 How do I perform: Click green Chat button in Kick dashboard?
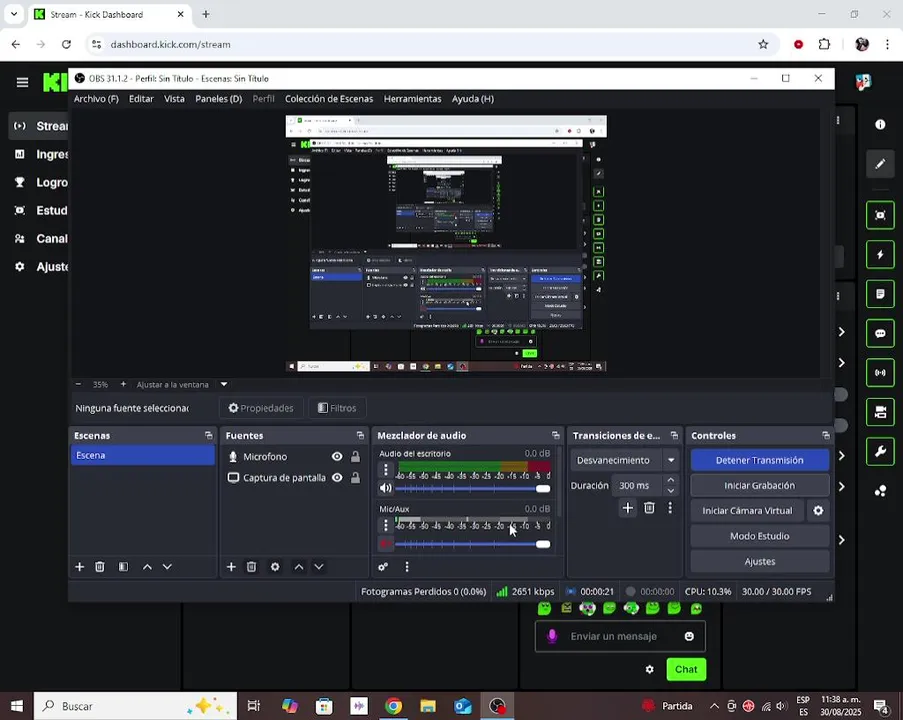tap(686, 669)
